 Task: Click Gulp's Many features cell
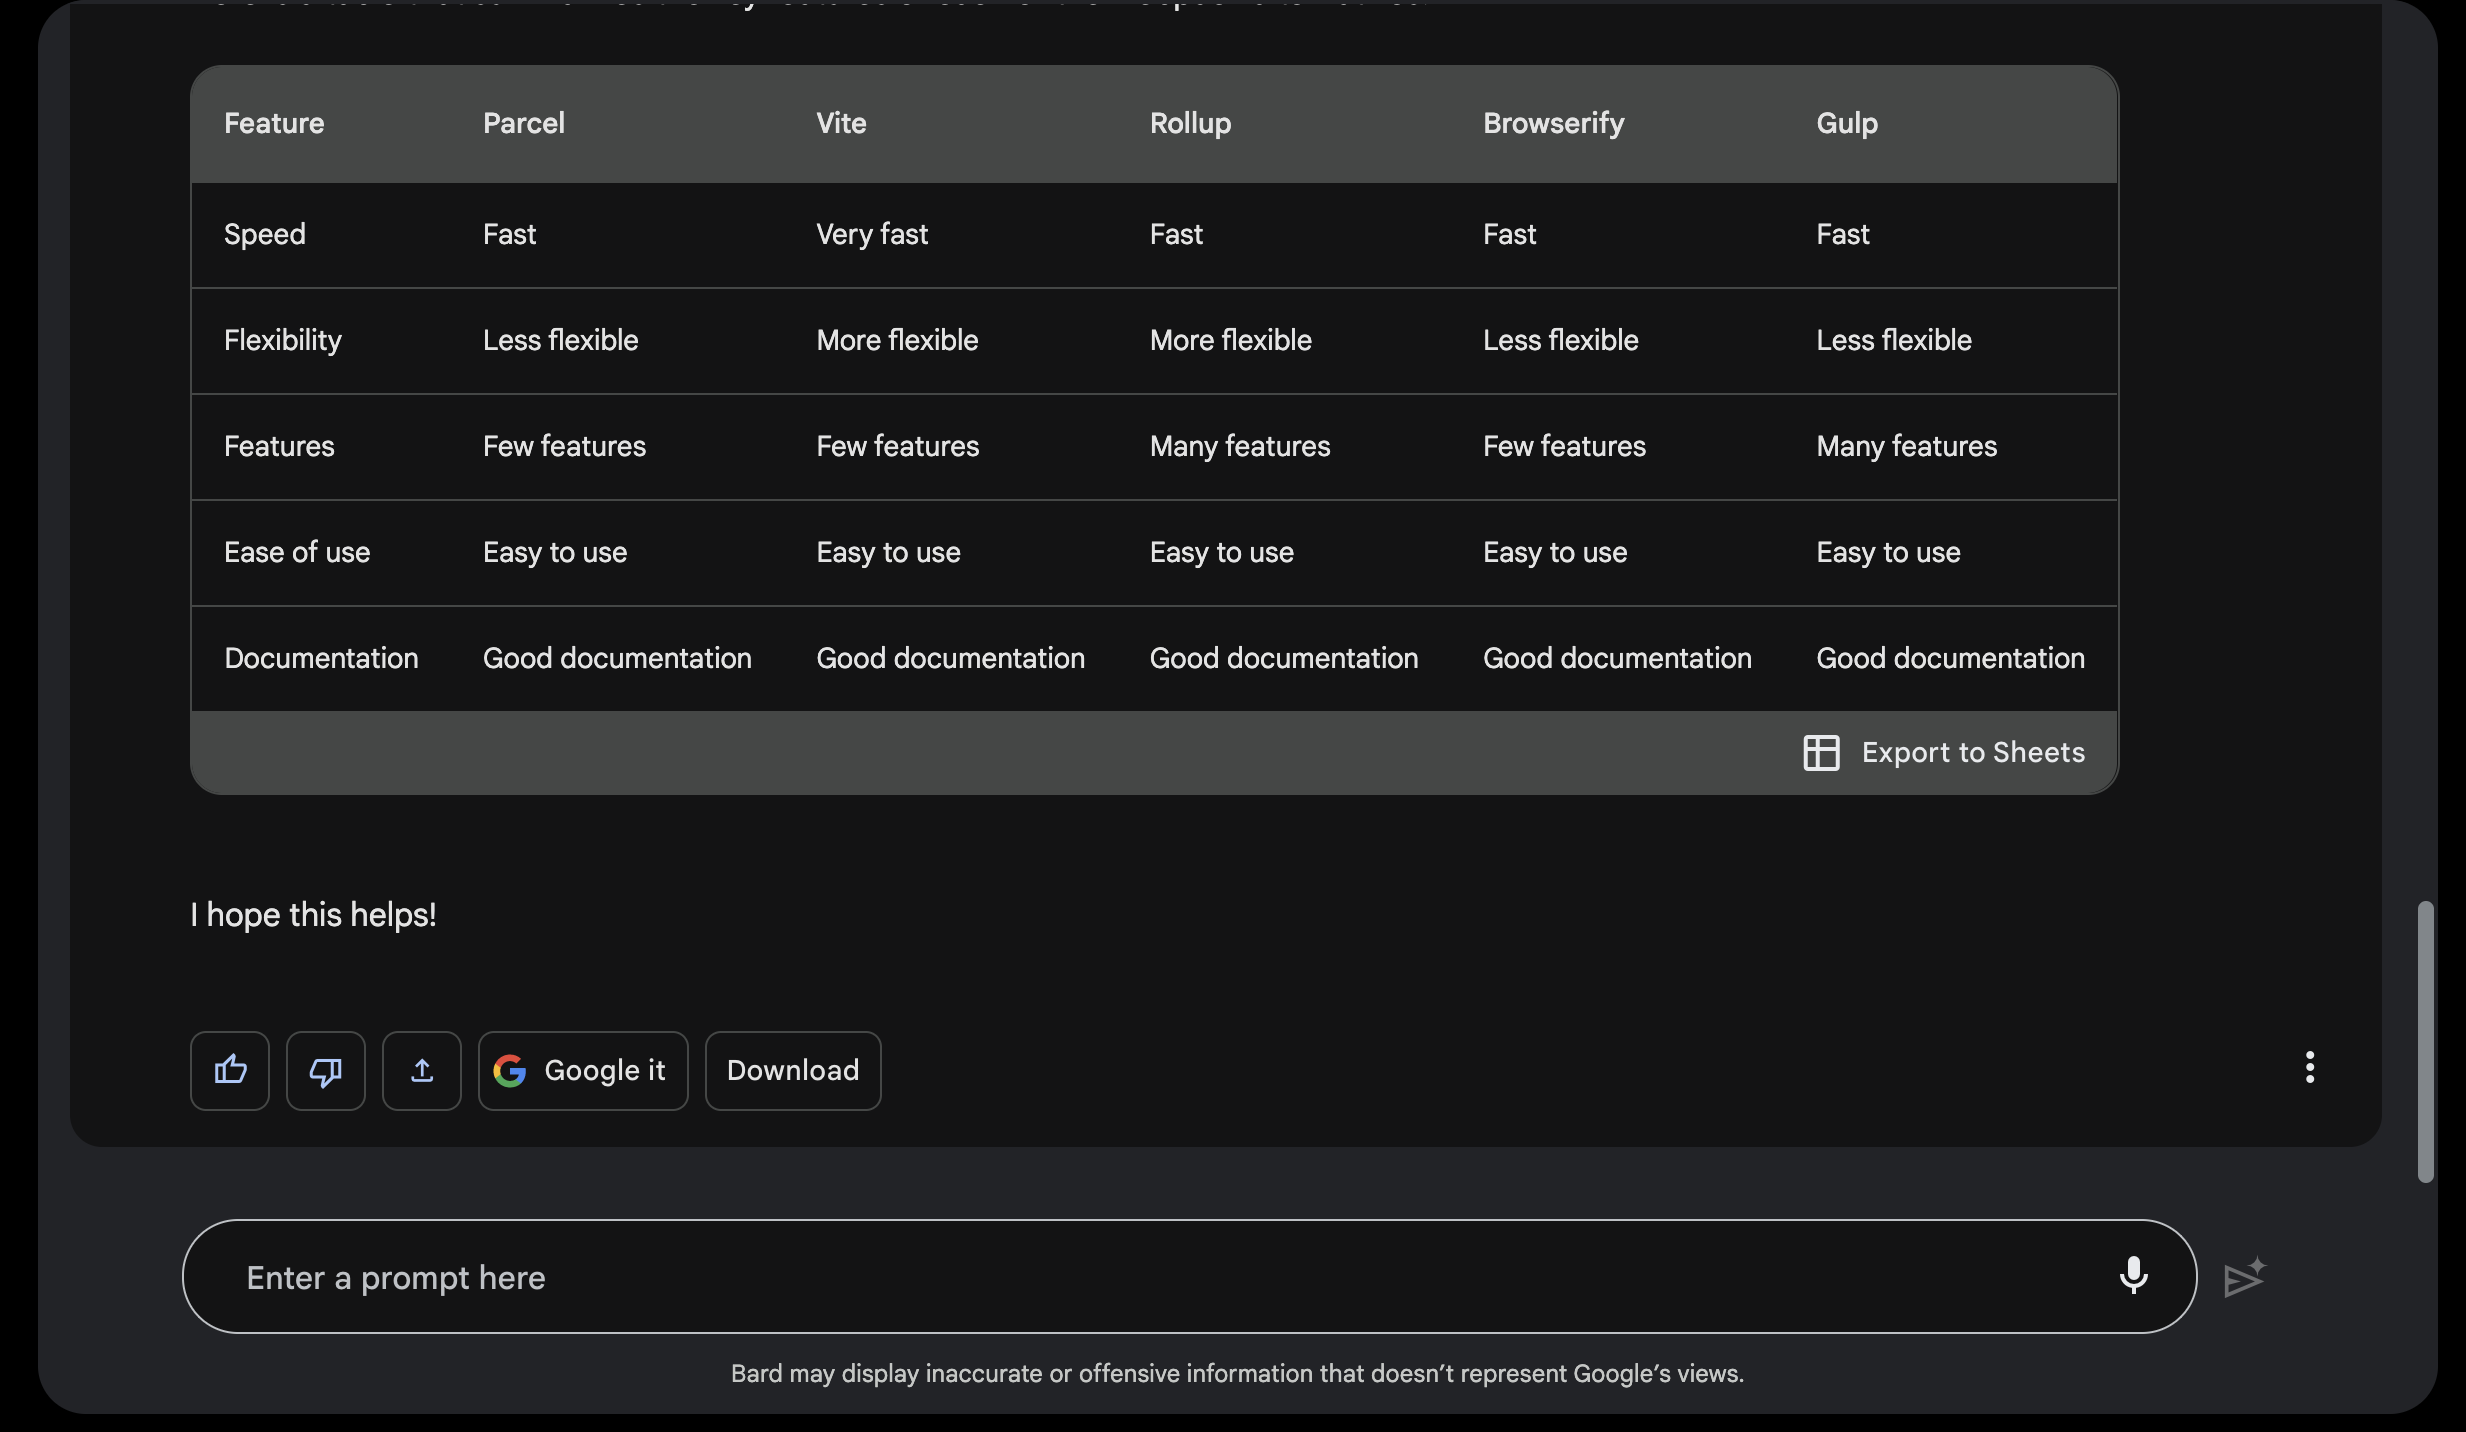click(1907, 446)
